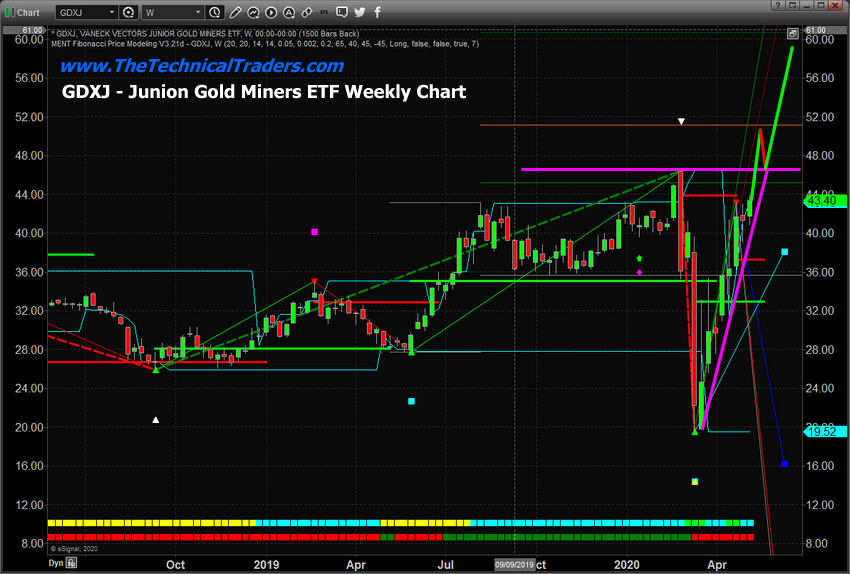Open the time template clock icon
Viewport: 850px width, 574px height.
point(215,12)
